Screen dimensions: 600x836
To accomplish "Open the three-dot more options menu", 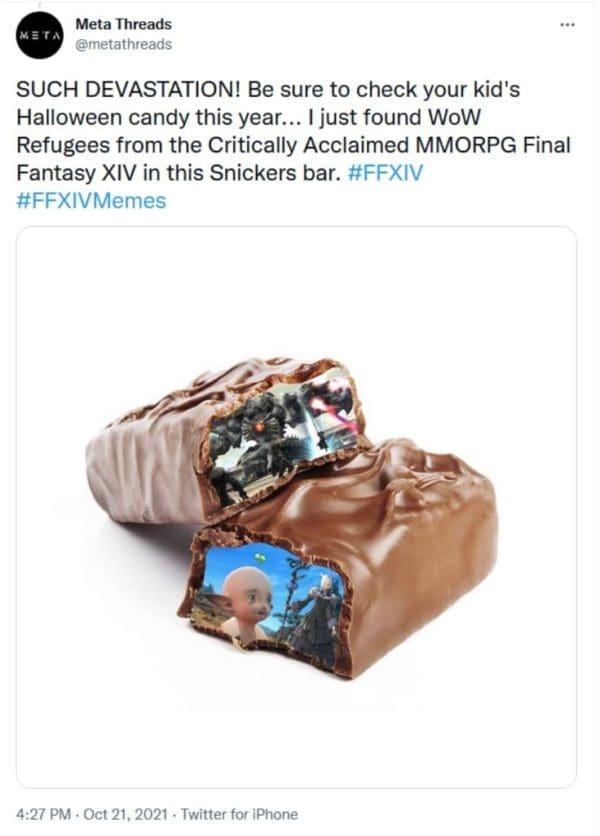I will (567, 25).
